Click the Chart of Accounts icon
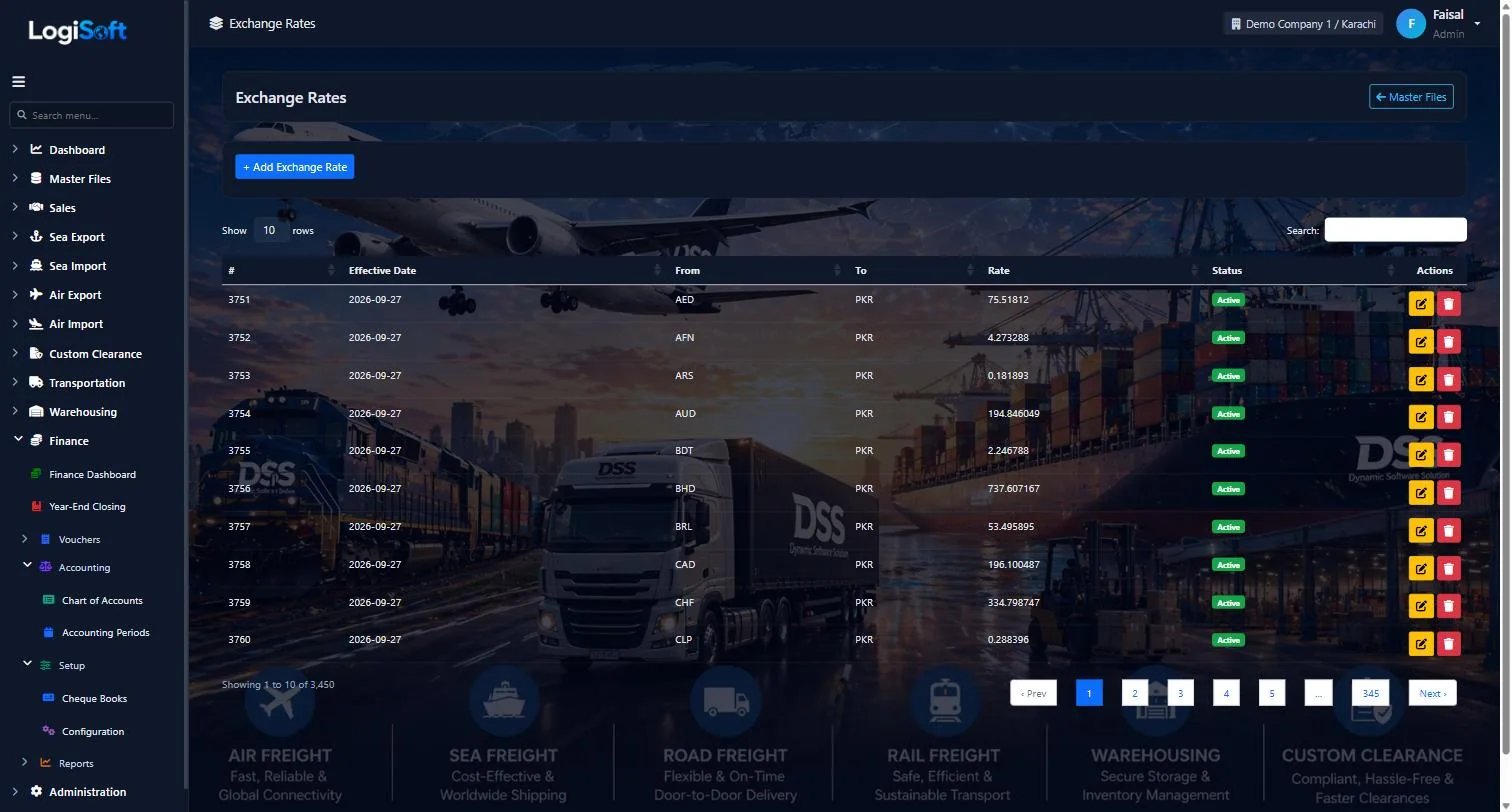This screenshot has width=1512, height=812. [48, 601]
